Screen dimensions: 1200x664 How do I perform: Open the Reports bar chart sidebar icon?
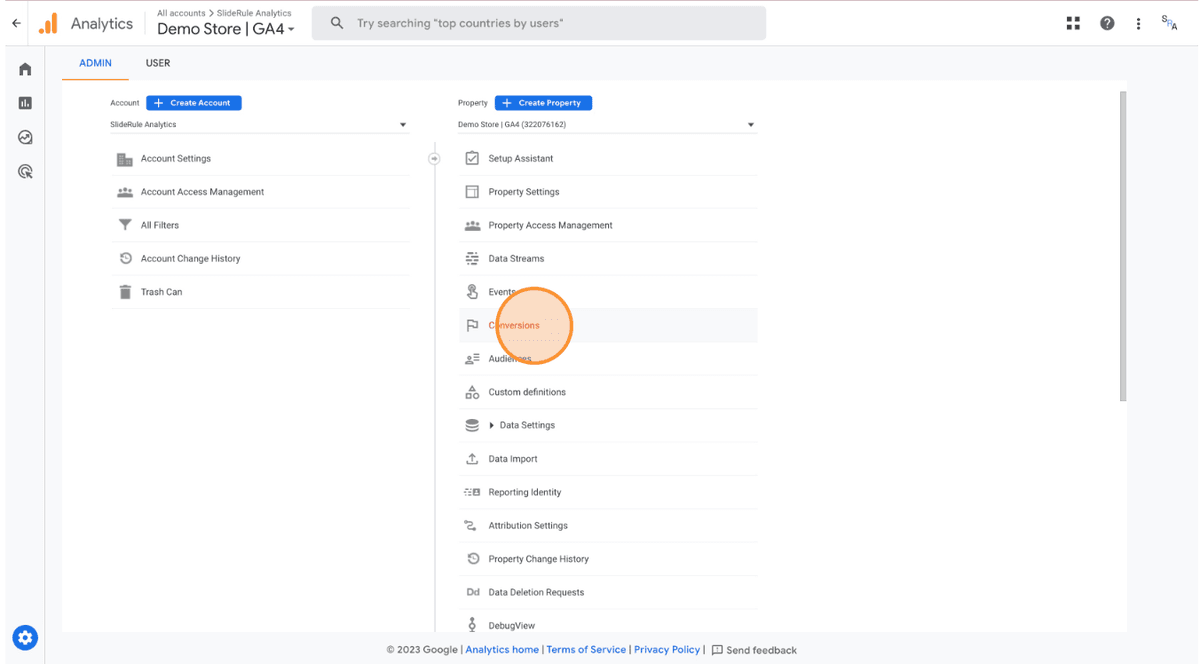pyautogui.click(x=25, y=103)
